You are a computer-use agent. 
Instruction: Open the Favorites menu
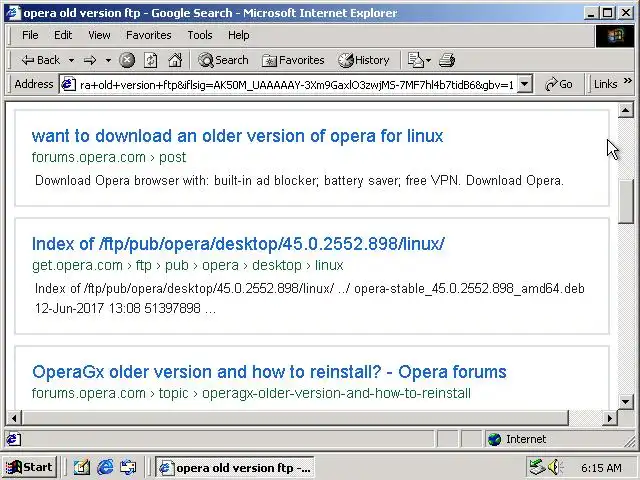tap(149, 35)
